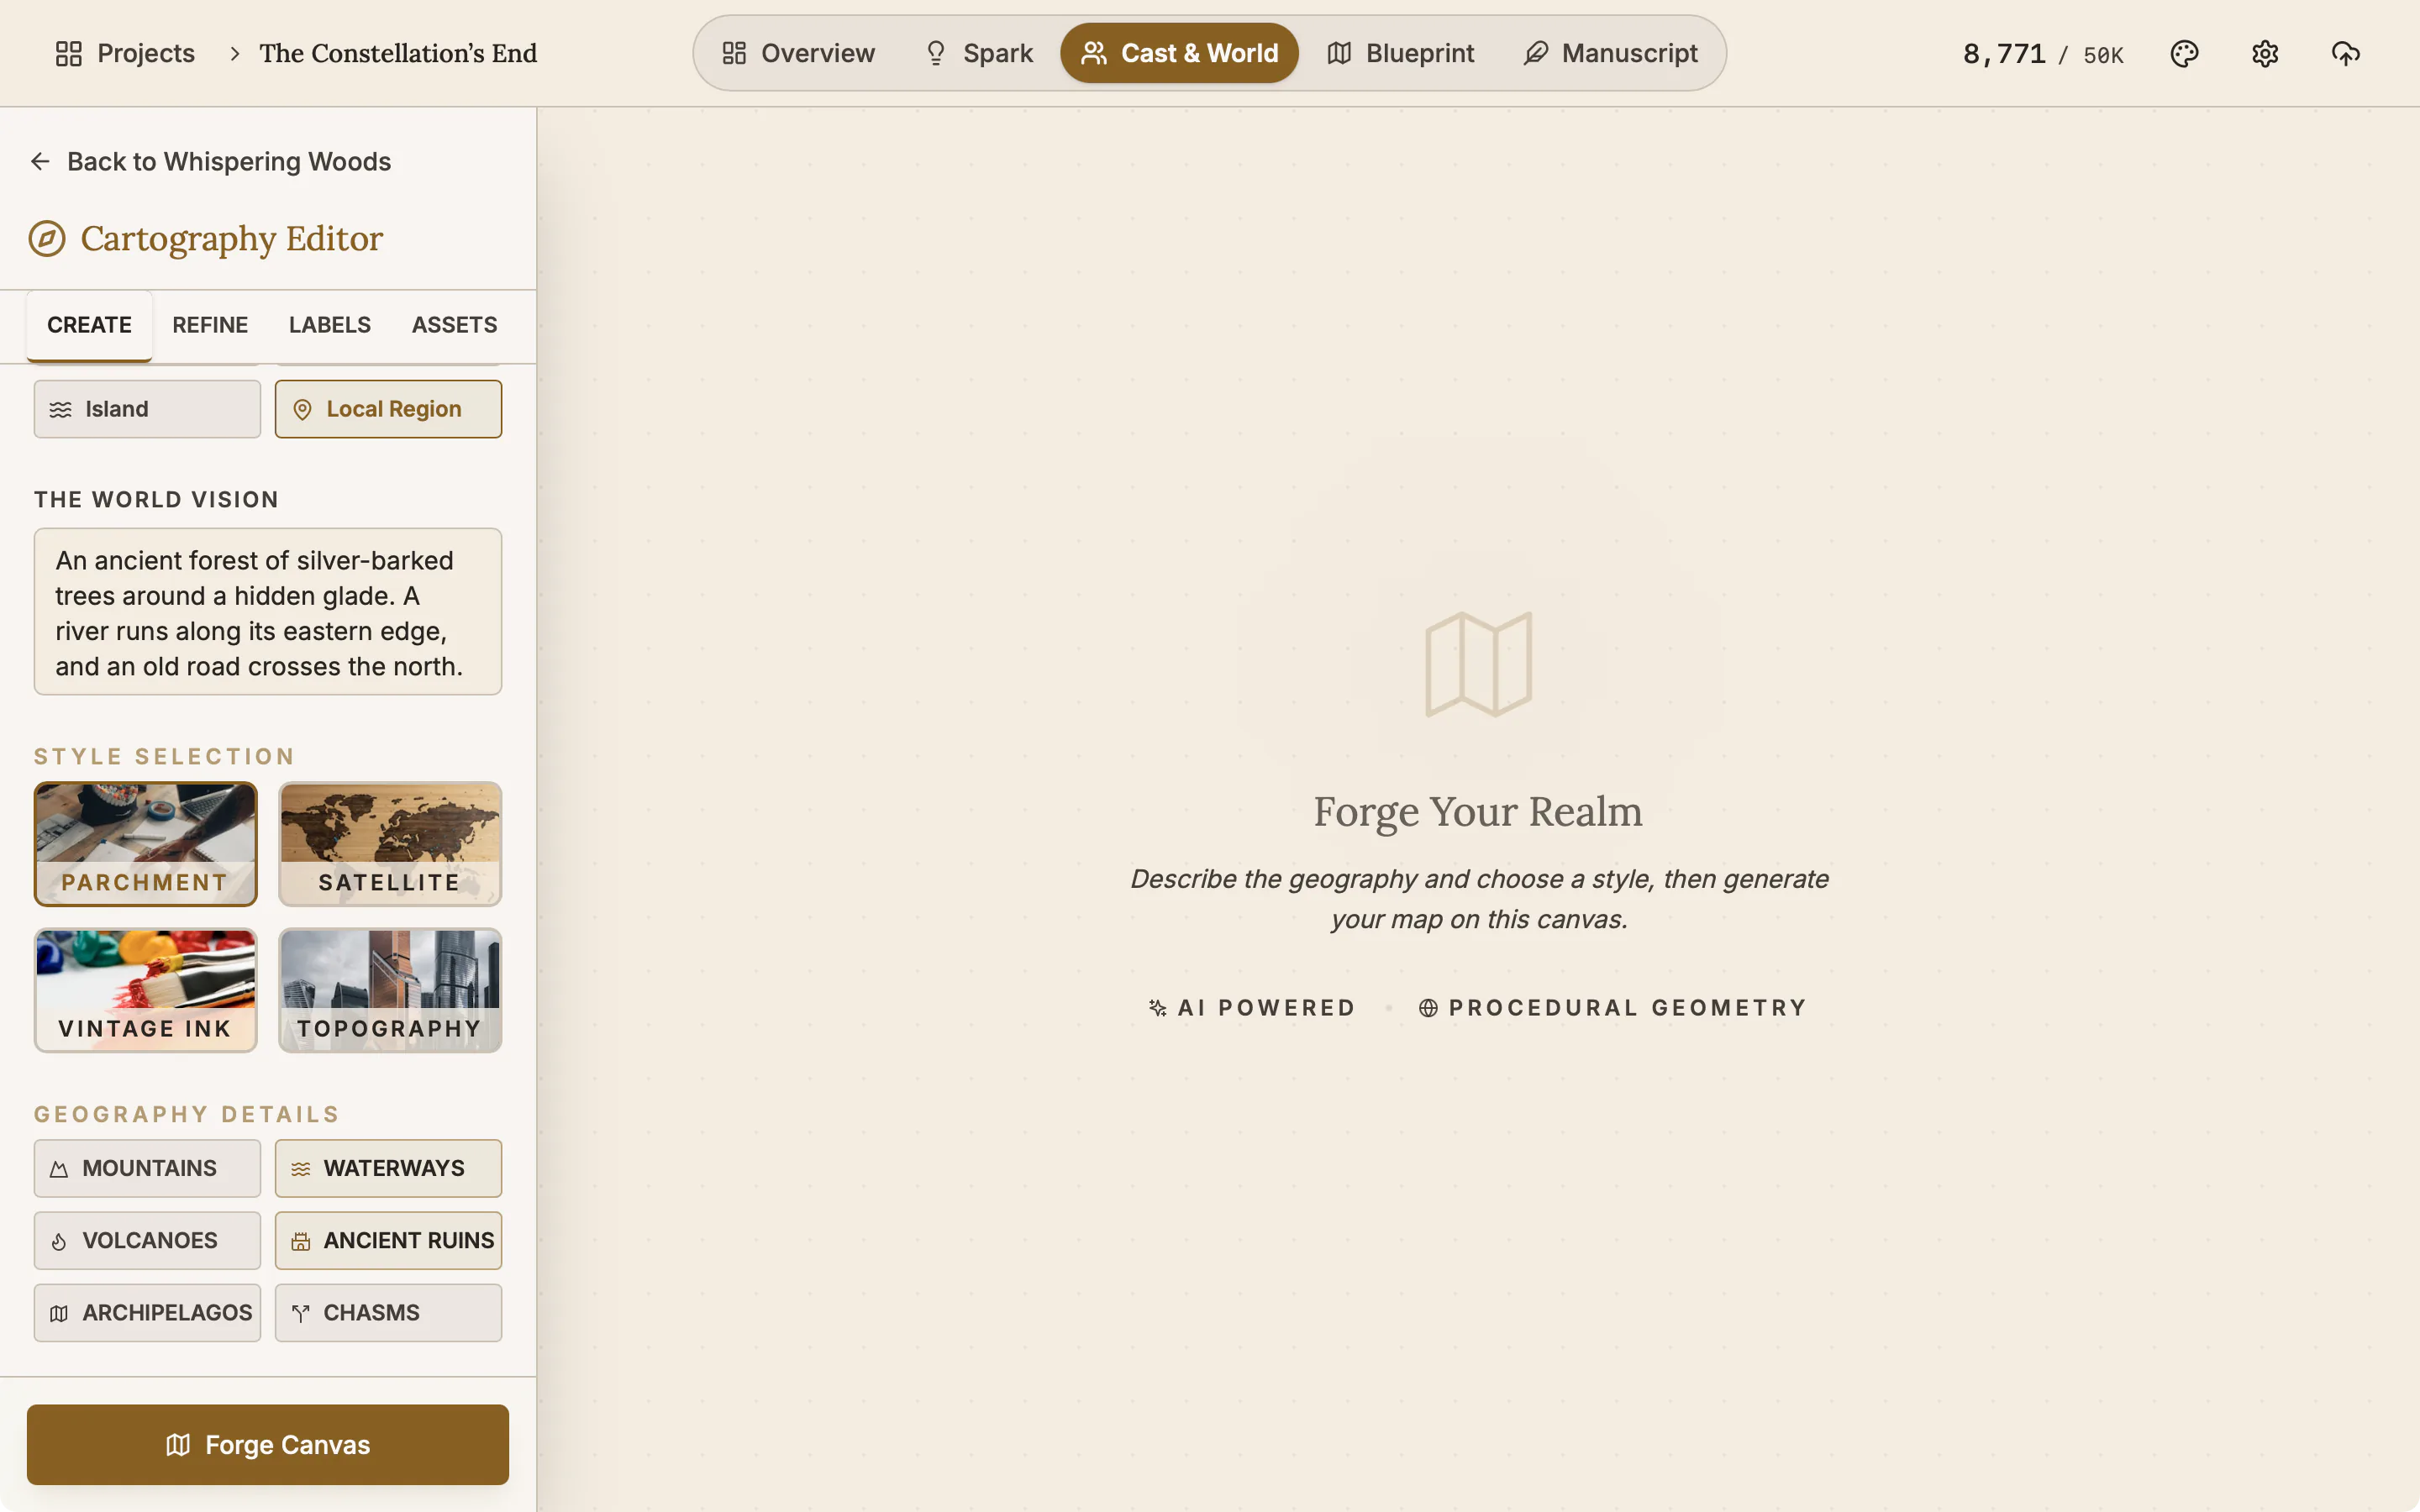Click the back arrow to Whispering Woods
The width and height of the screenshot is (2420, 1512).
click(x=40, y=161)
